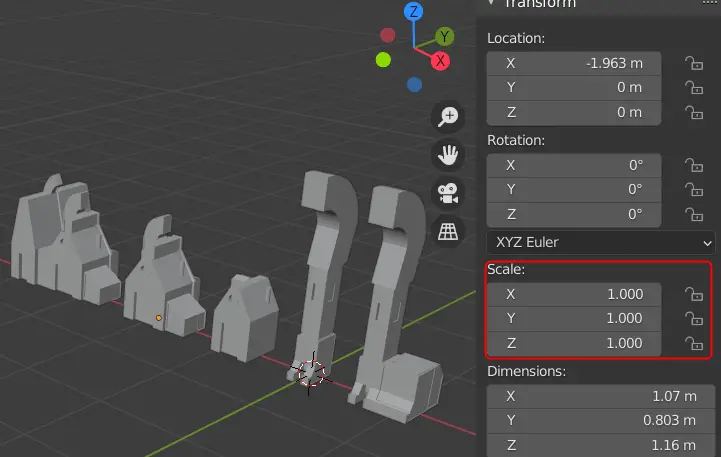Open the XYZ Euler rotation mode dropdown
Image resolution: width=721 pixels, height=457 pixels.
click(601, 242)
